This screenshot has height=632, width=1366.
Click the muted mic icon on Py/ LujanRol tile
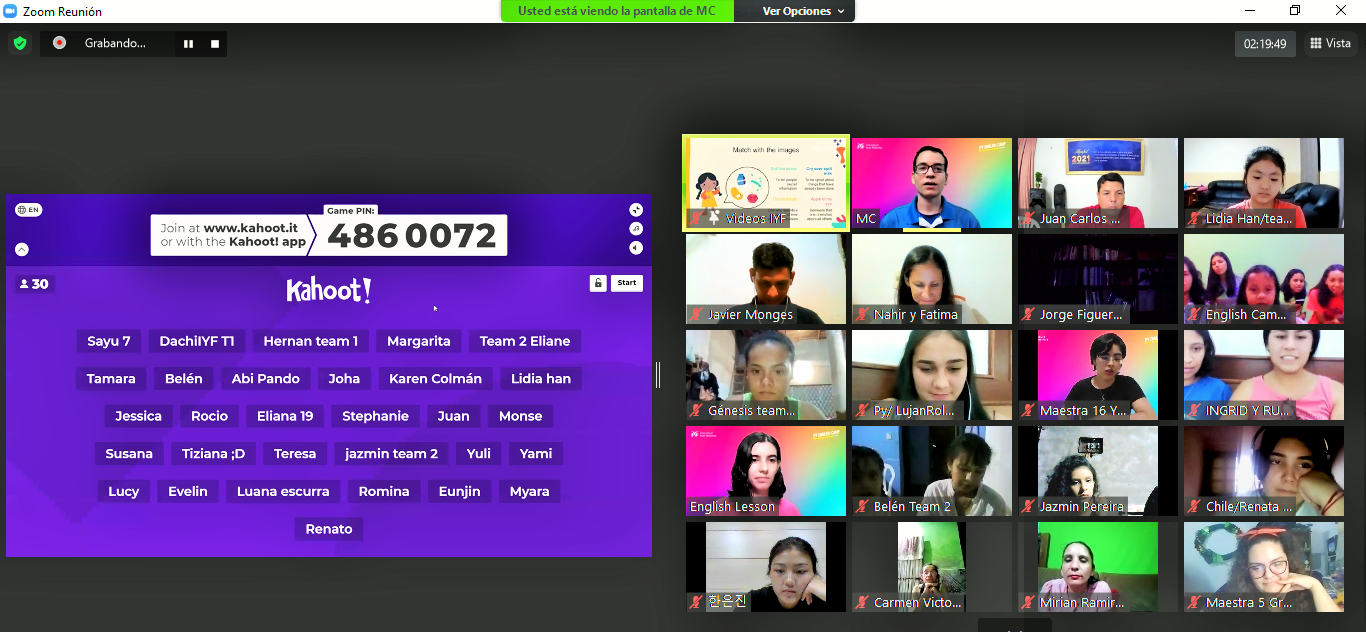862,410
